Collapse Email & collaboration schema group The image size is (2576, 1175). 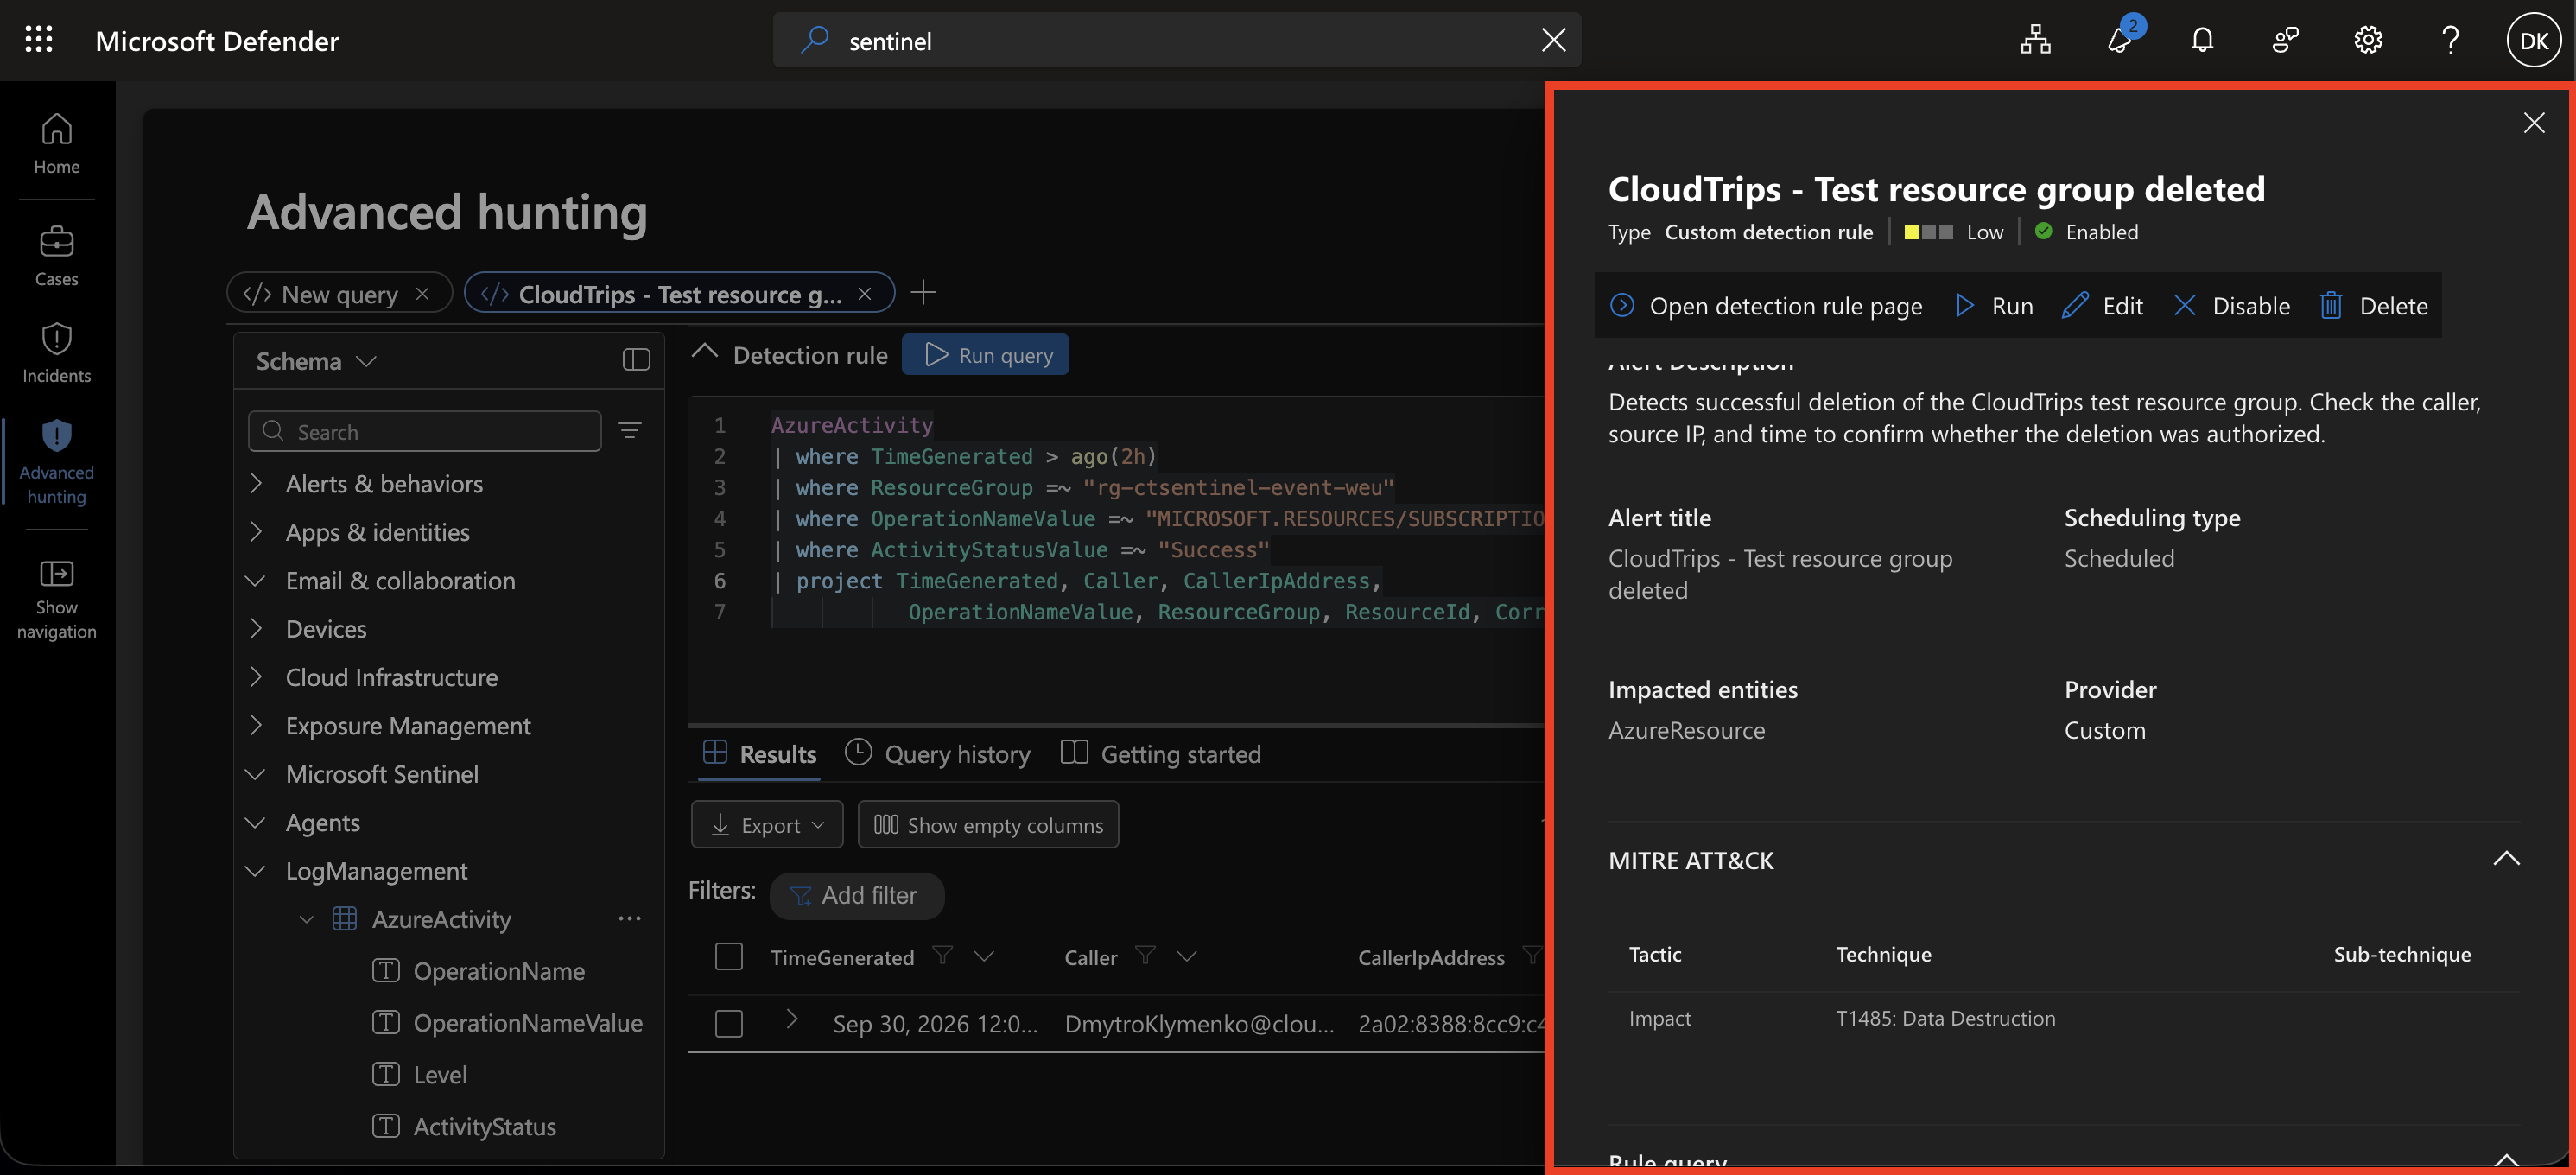pyautogui.click(x=256, y=581)
